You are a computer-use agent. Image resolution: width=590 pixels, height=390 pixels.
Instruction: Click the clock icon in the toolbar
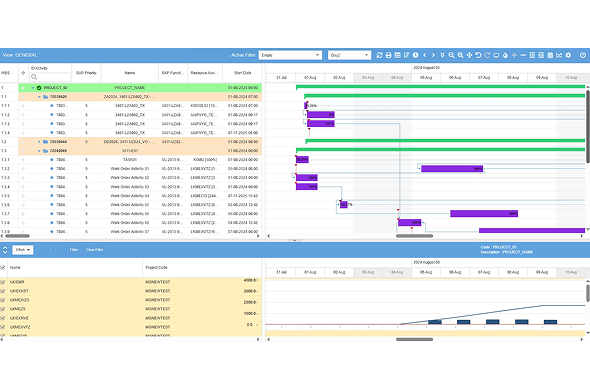point(415,55)
